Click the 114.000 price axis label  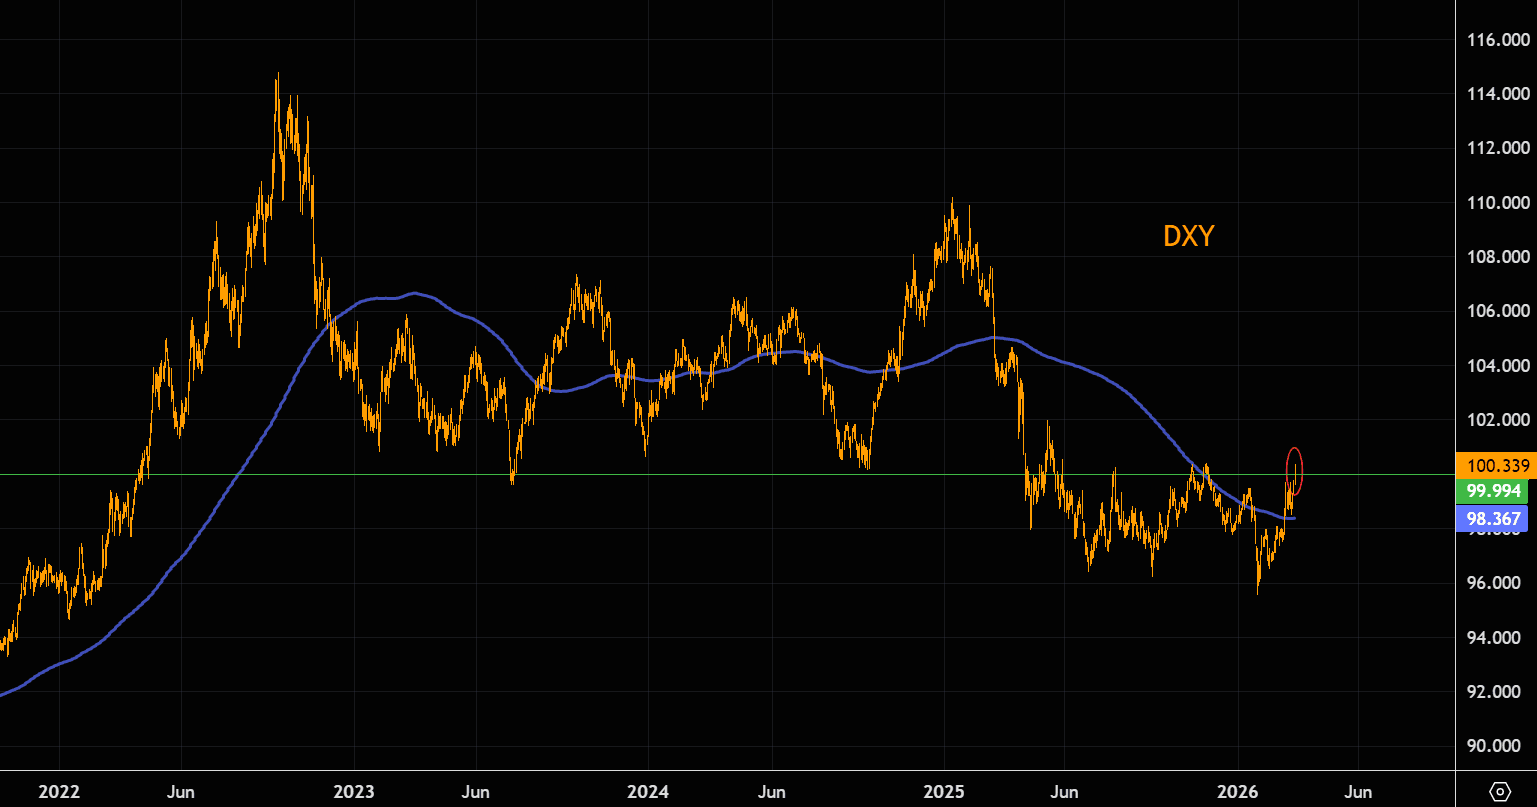(1496, 94)
